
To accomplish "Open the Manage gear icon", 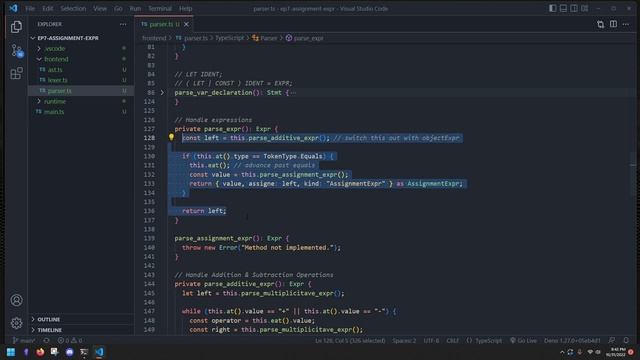I will 16,323.
